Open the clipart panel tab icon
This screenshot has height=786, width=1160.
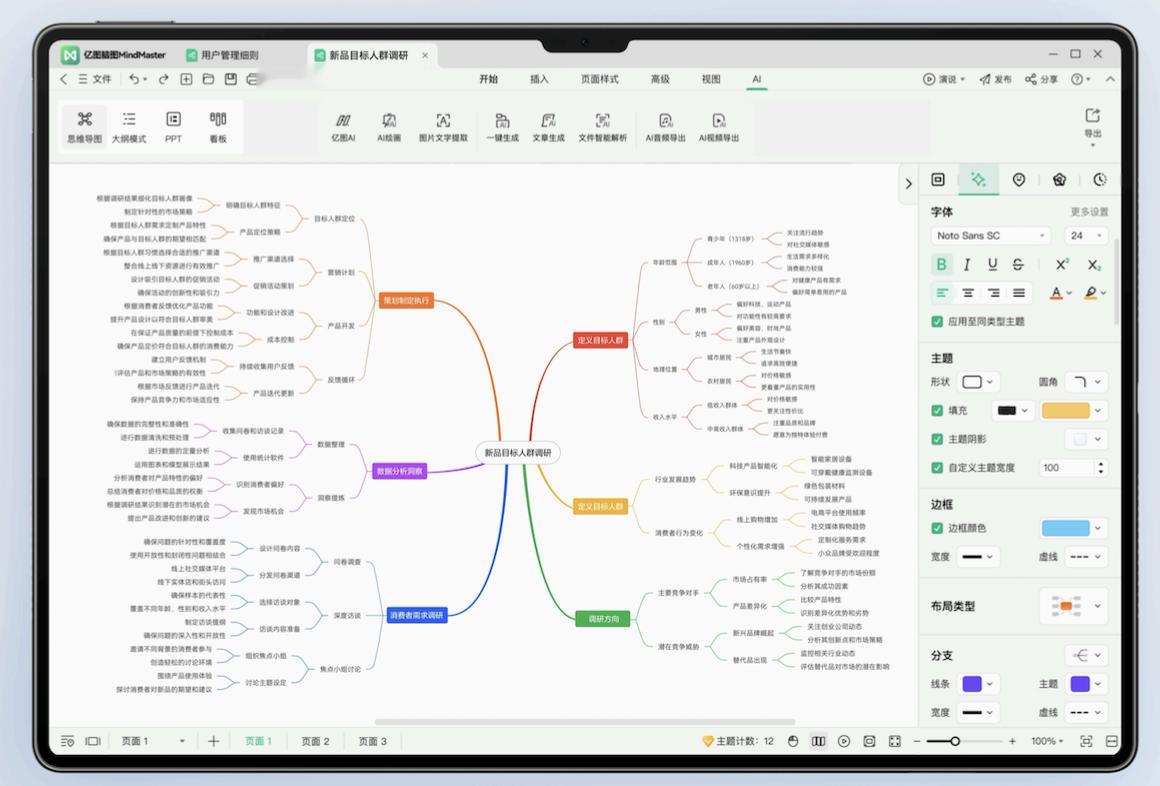pyautogui.click(x=1059, y=179)
